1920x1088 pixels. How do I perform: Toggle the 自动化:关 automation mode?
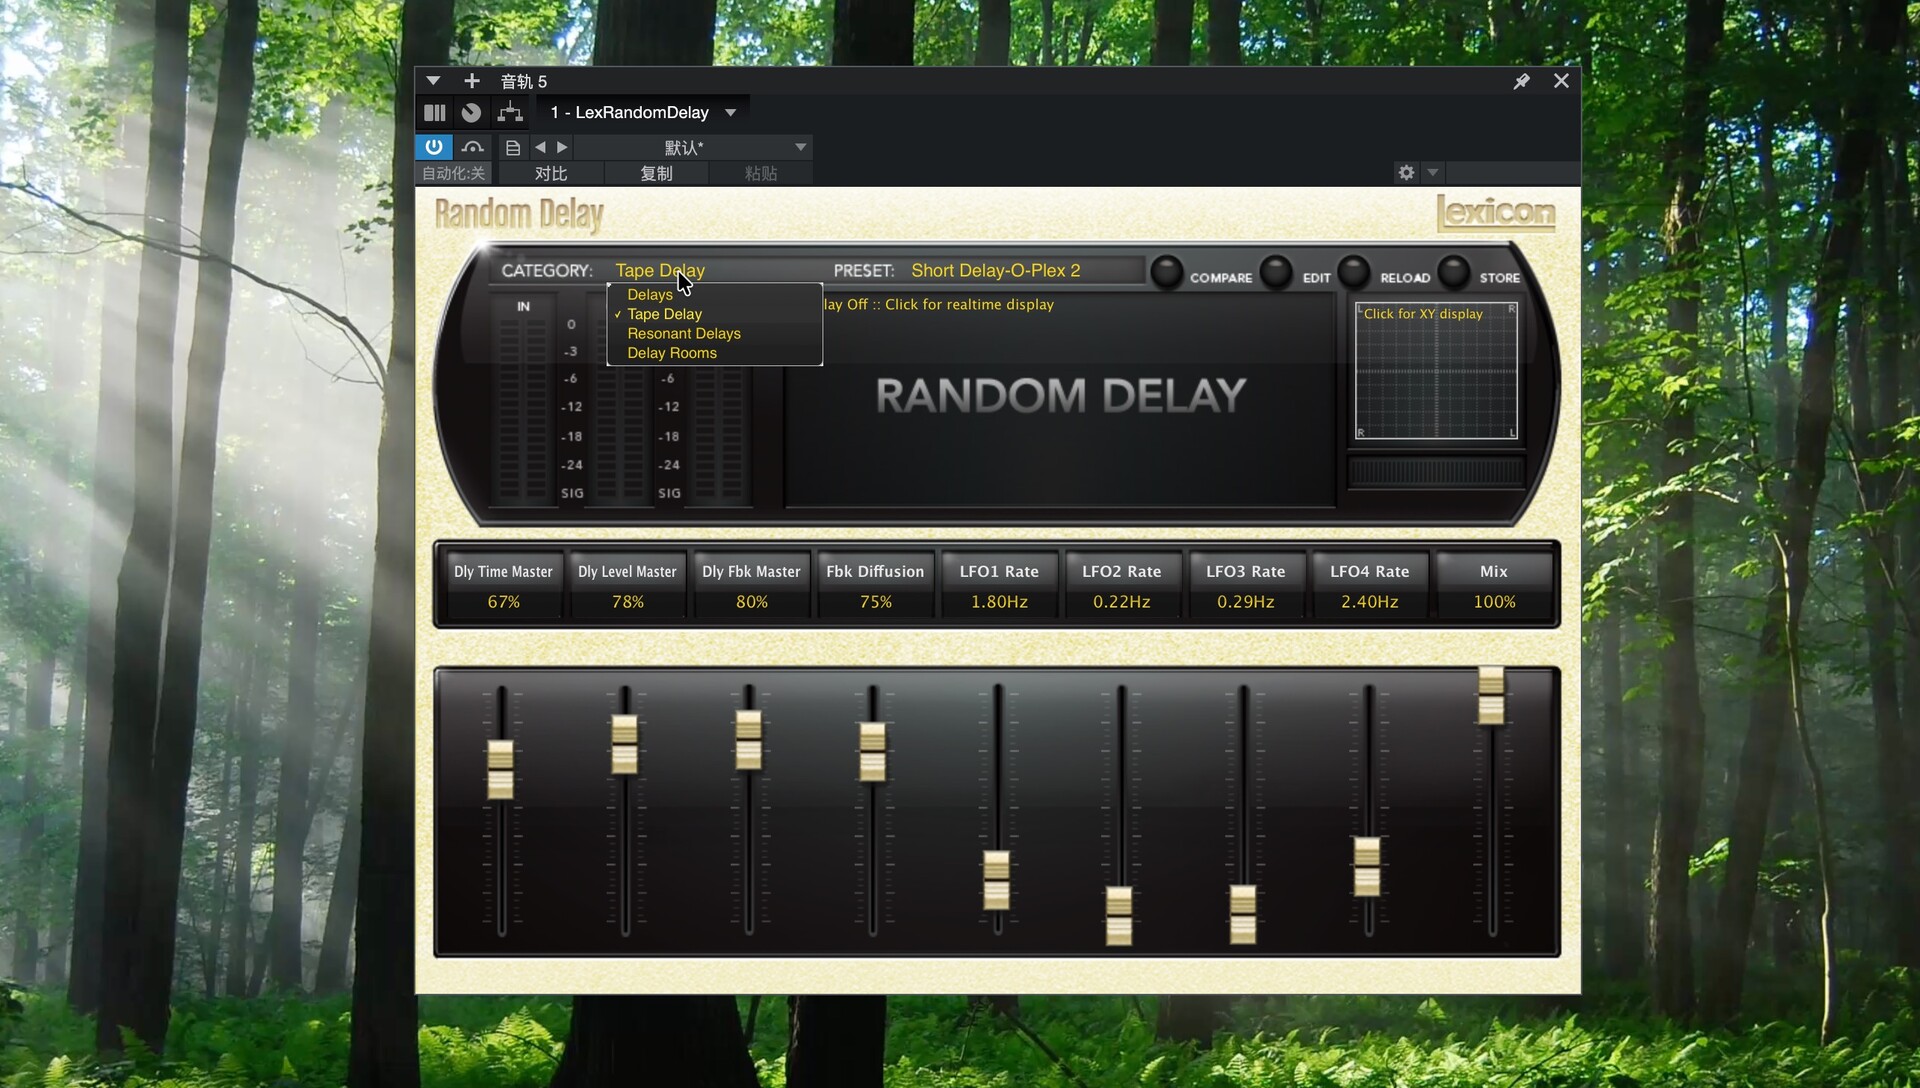click(453, 173)
